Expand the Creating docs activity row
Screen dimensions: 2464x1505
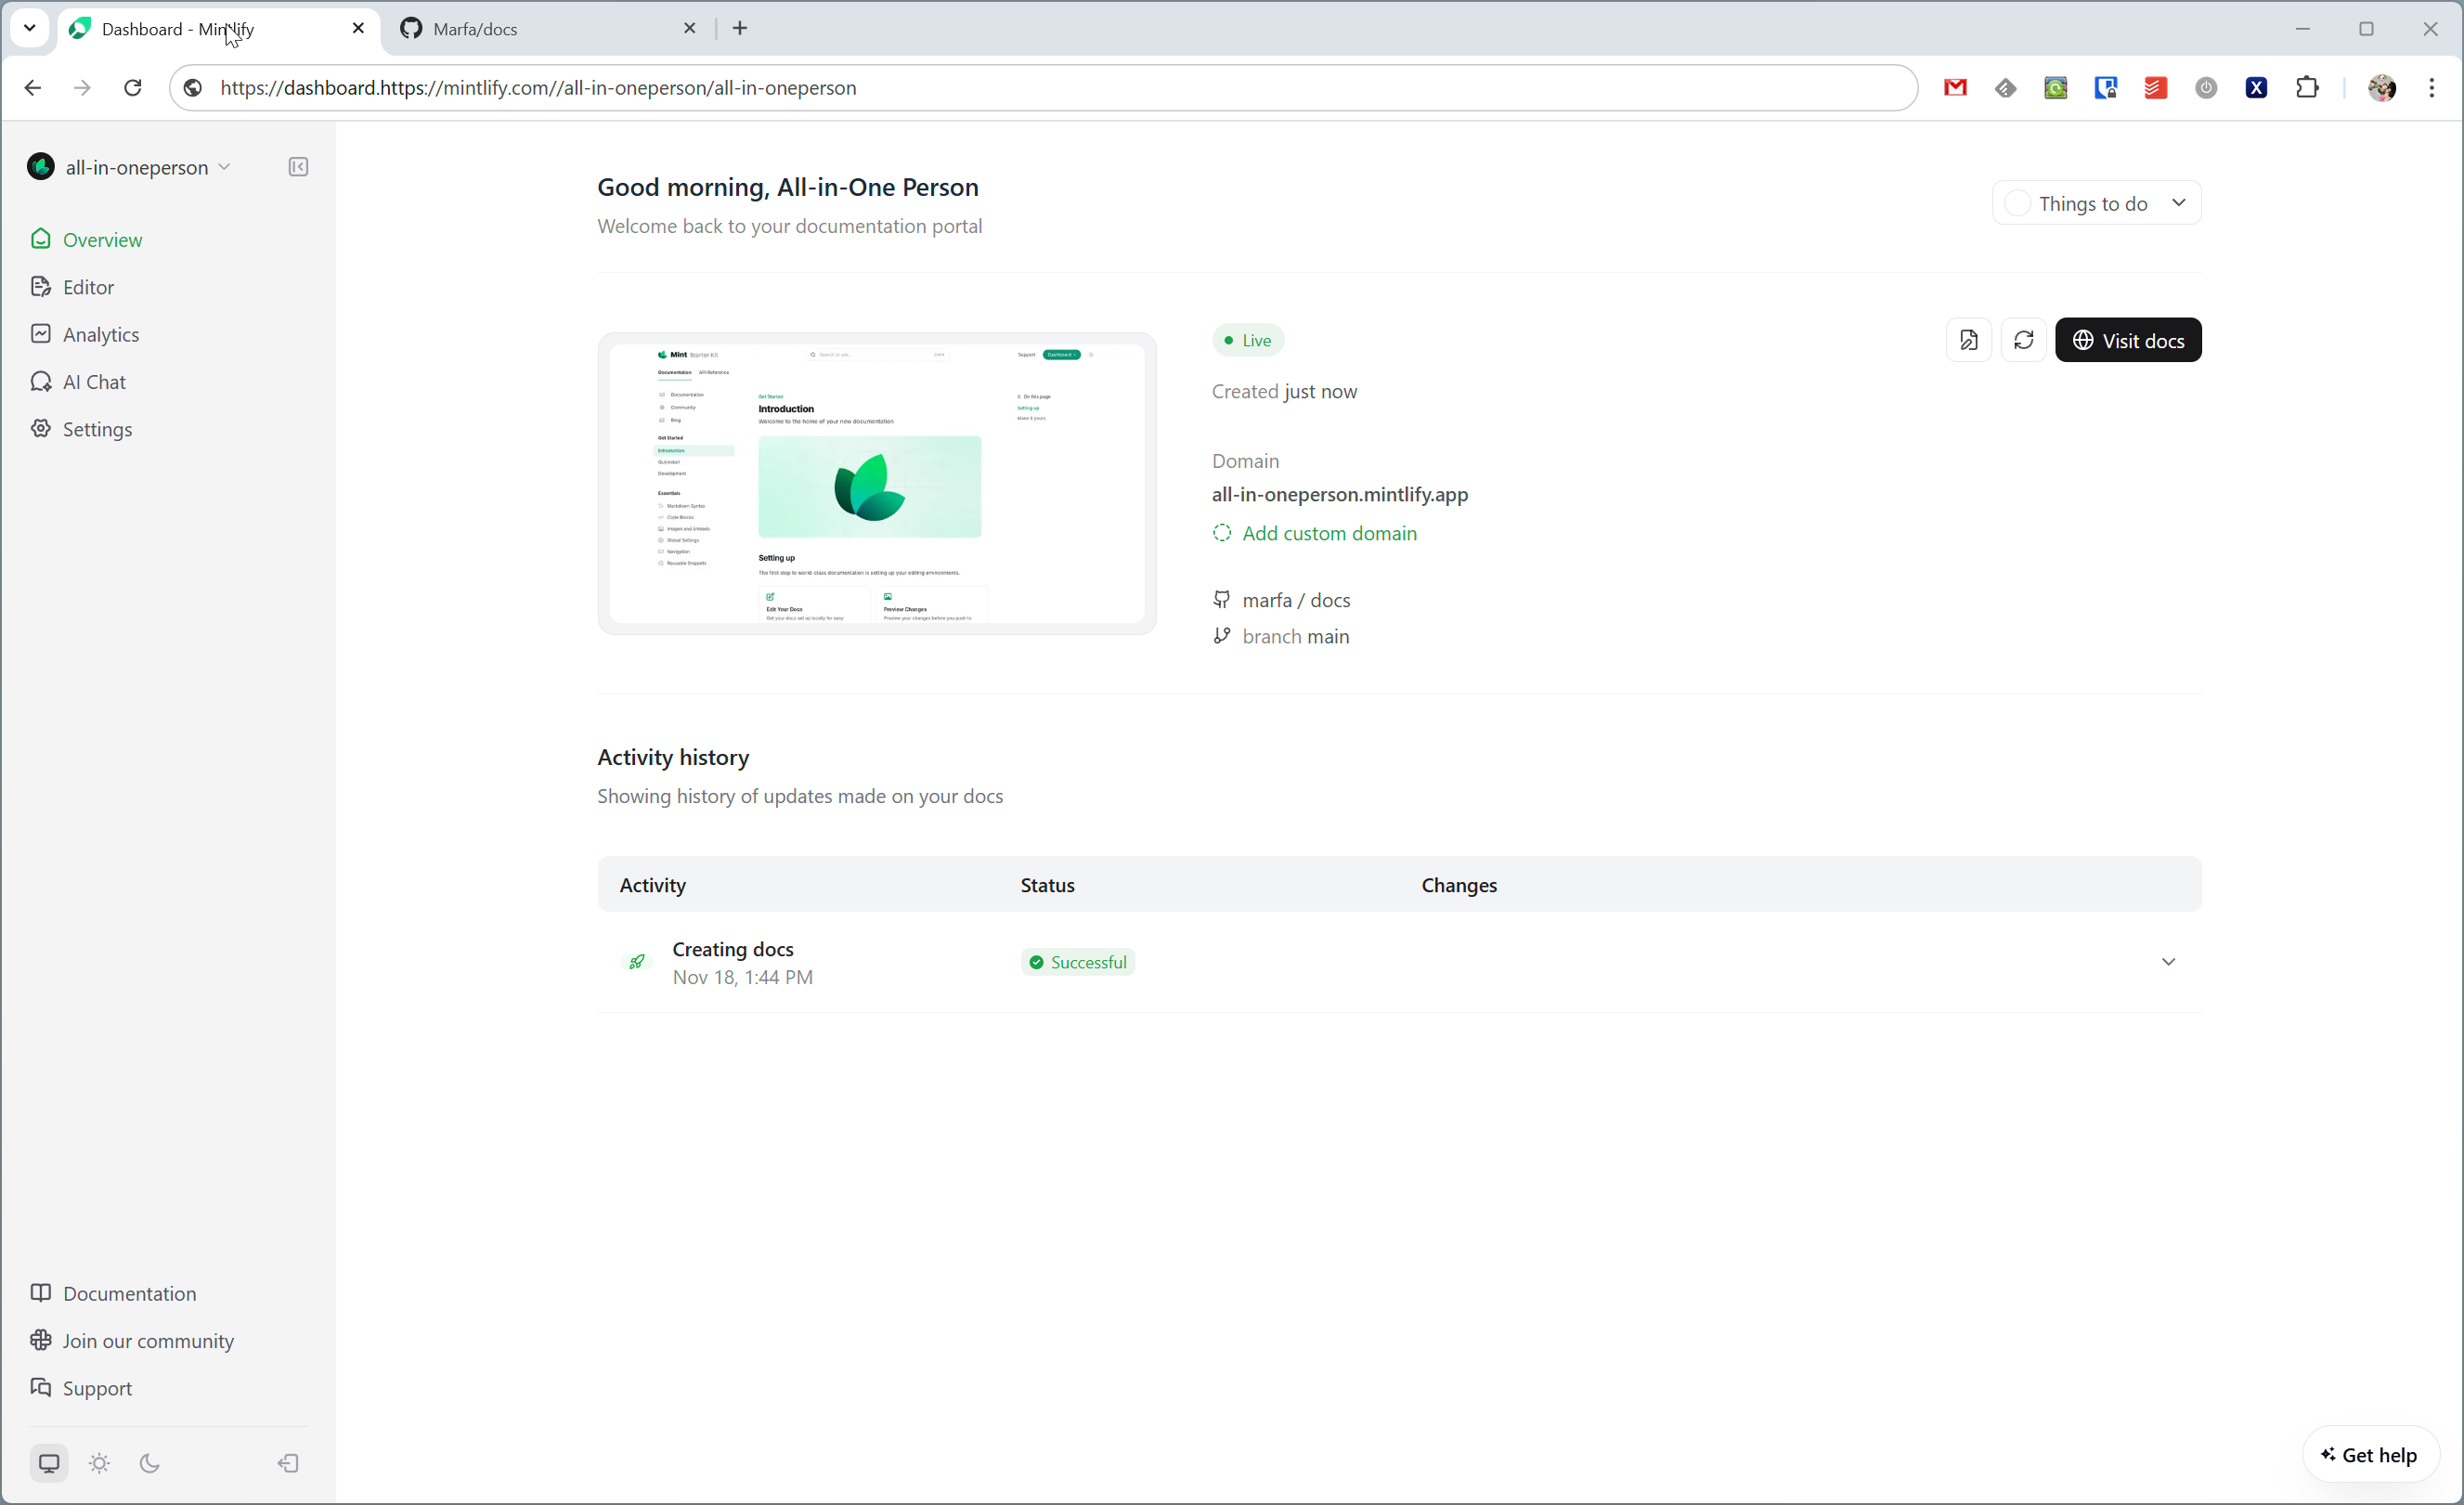point(2167,962)
